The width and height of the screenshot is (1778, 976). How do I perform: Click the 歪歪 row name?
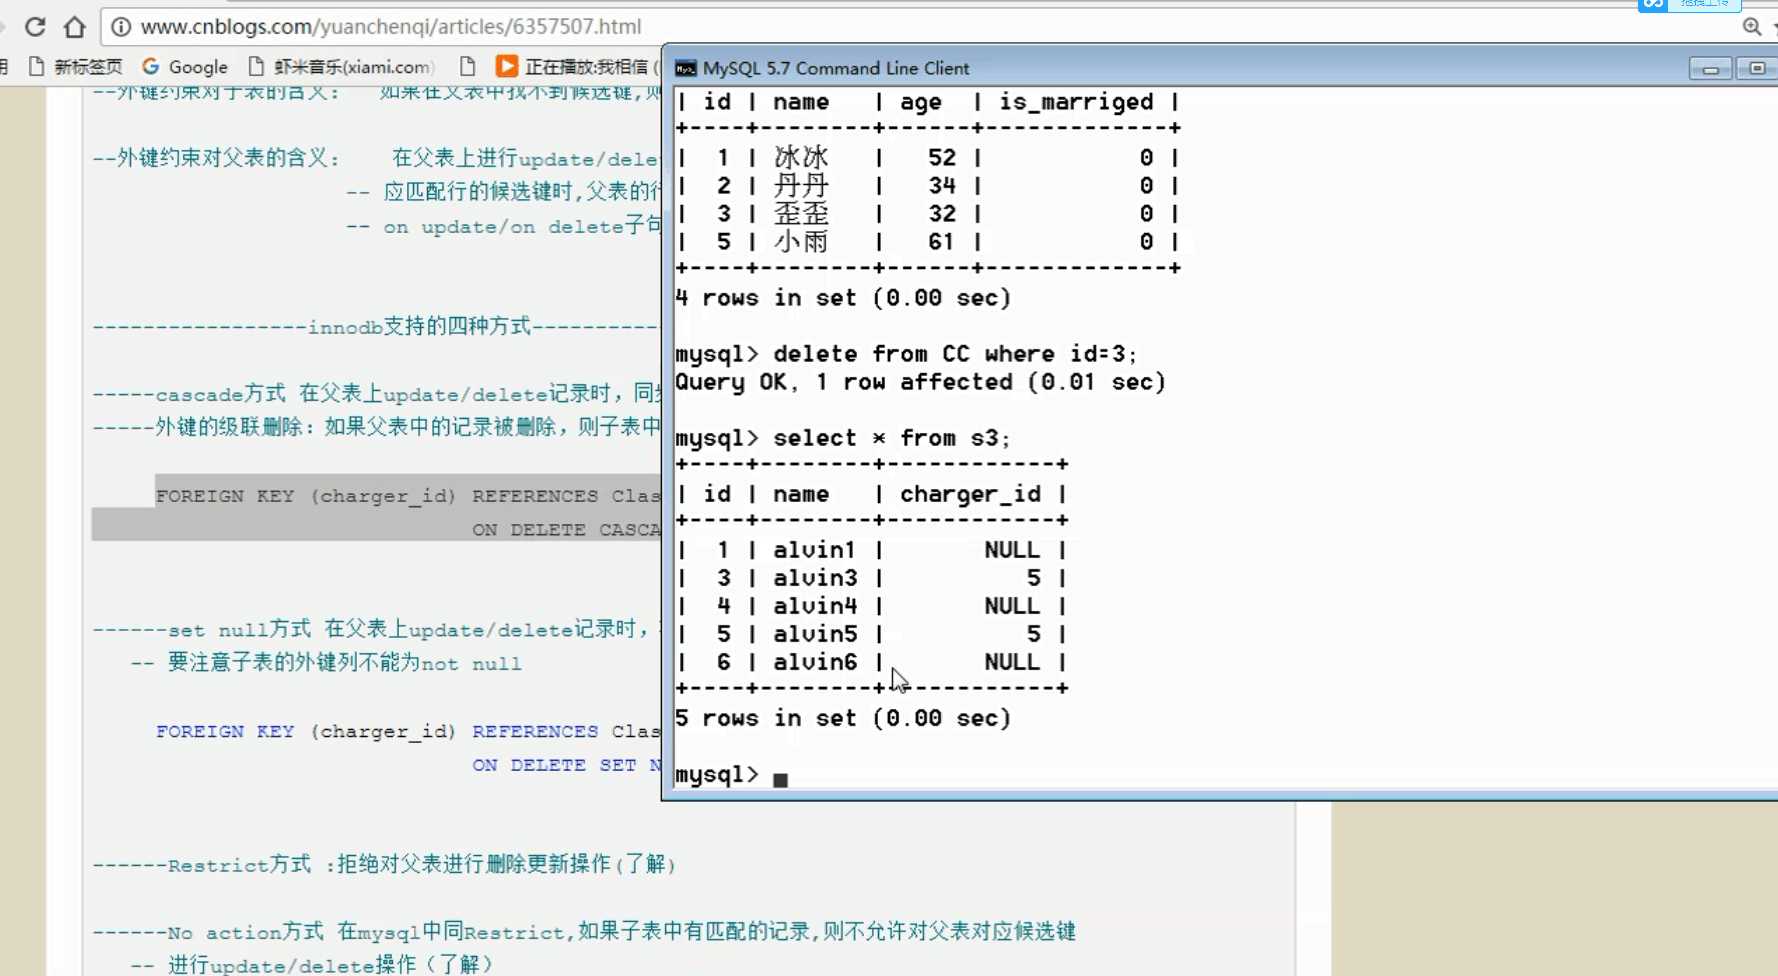801,213
